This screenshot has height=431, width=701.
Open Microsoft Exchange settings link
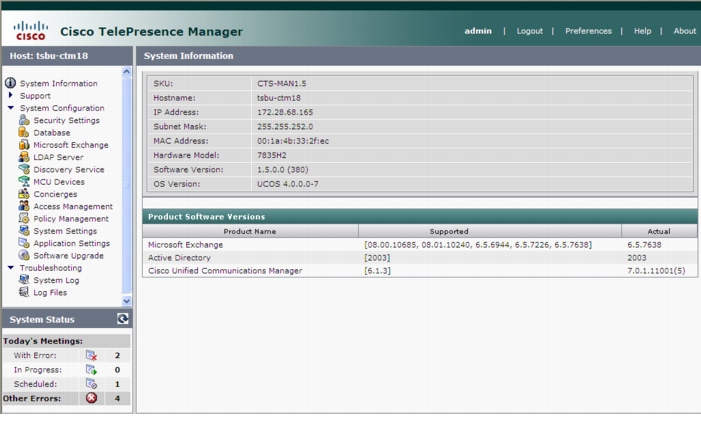point(71,145)
